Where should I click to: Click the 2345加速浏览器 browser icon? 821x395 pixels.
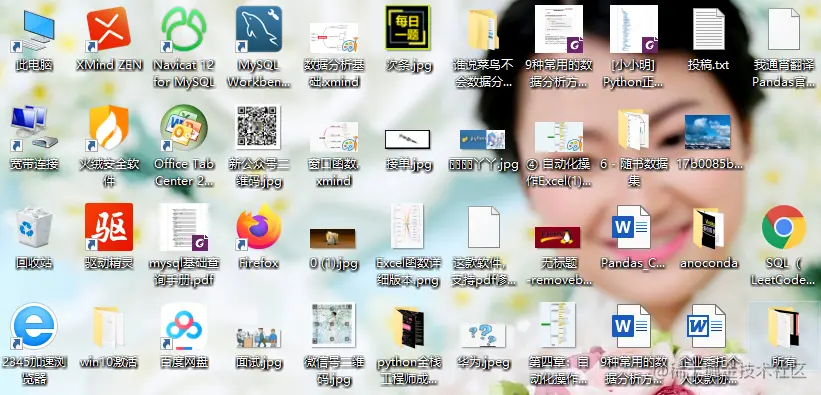pyautogui.click(x=34, y=326)
